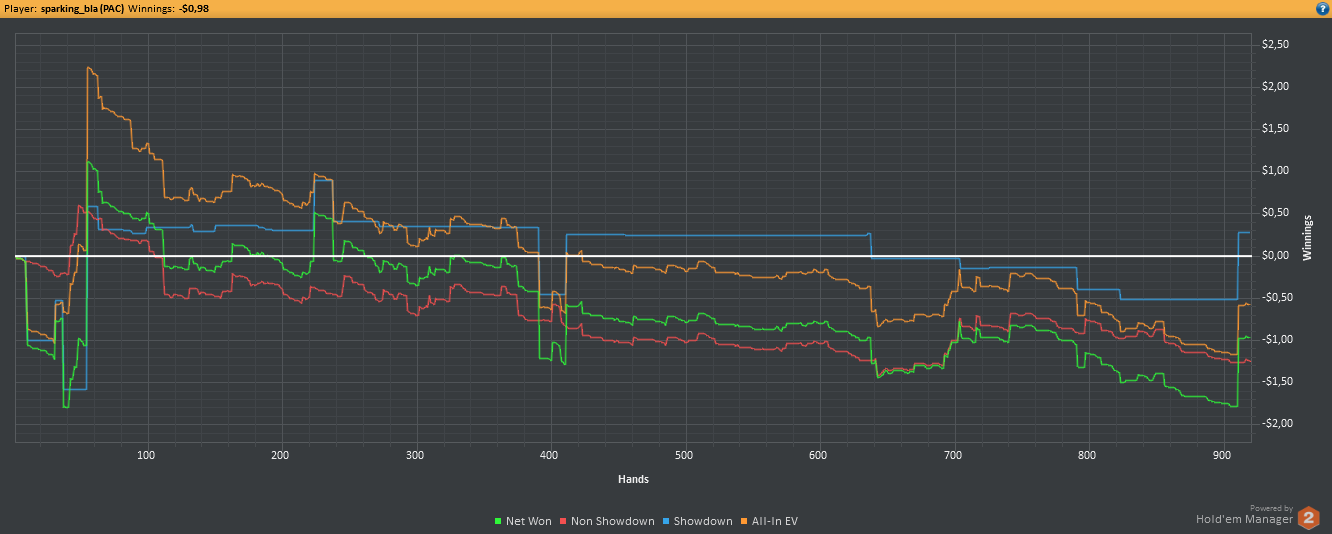Toggle the Net Won series in the legend
The width and height of the screenshot is (1332, 534).
point(523,521)
